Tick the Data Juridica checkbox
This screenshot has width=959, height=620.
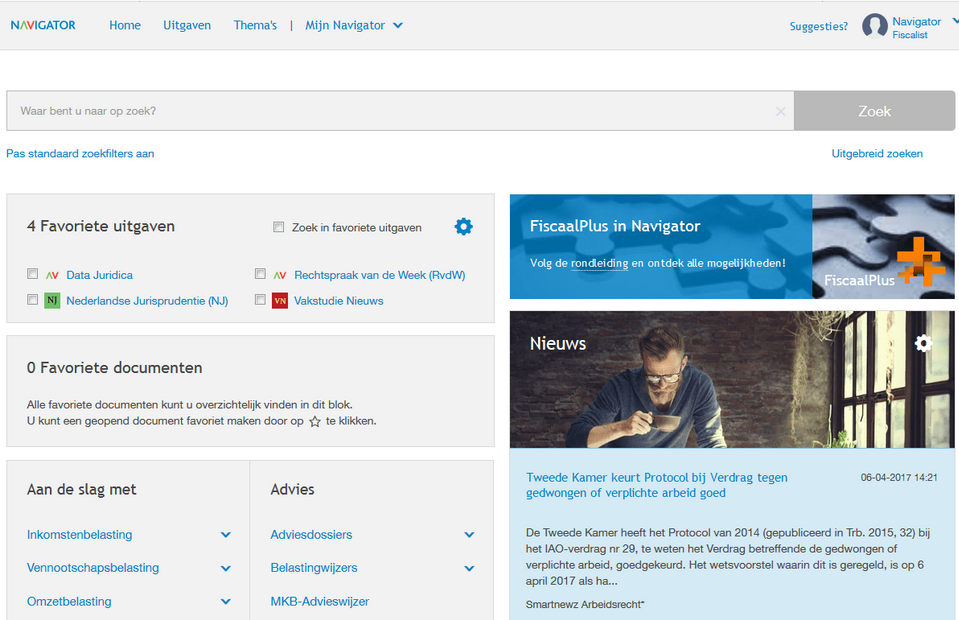click(x=33, y=274)
